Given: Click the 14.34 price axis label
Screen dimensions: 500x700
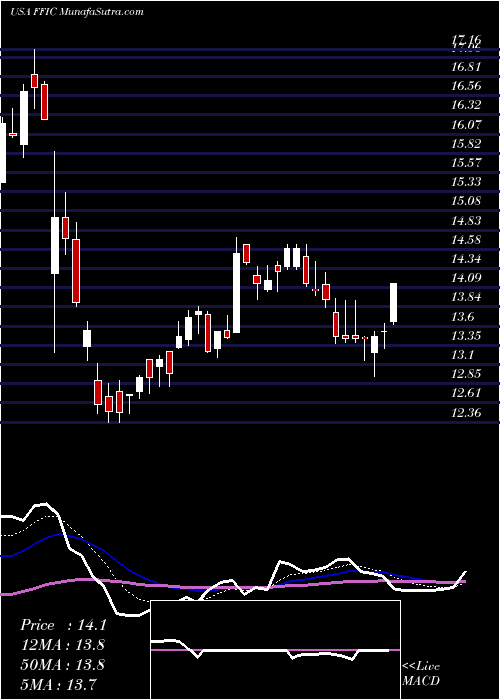Looking at the screenshot, I should point(466,259).
